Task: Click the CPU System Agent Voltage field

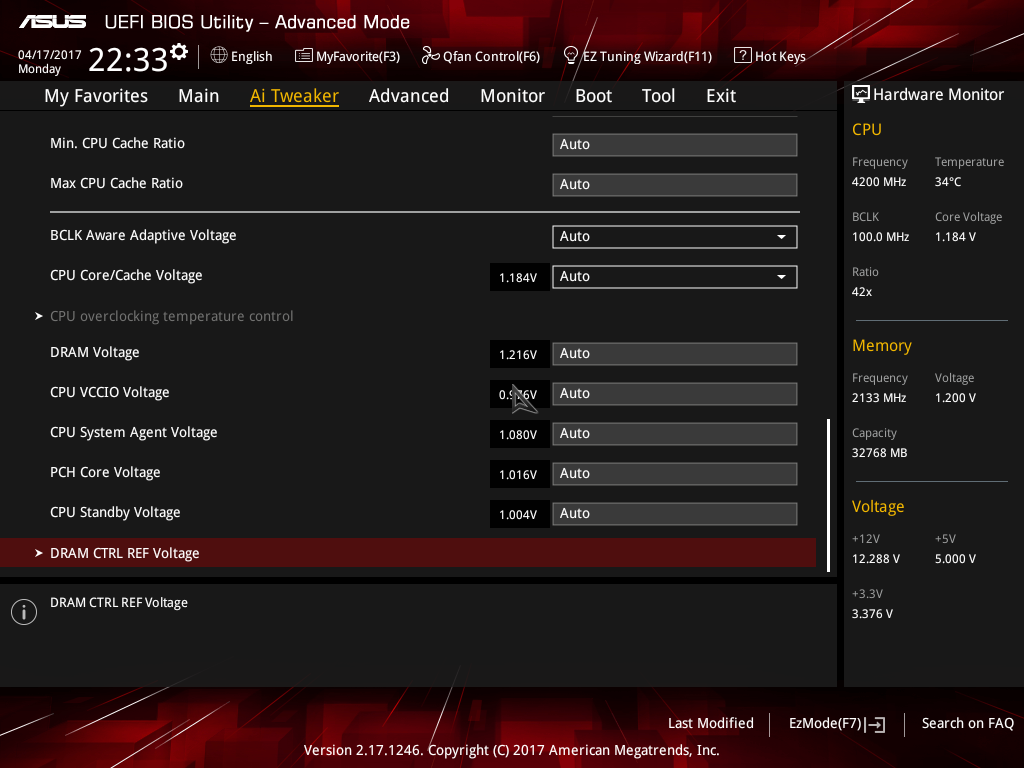Action: click(x=675, y=433)
